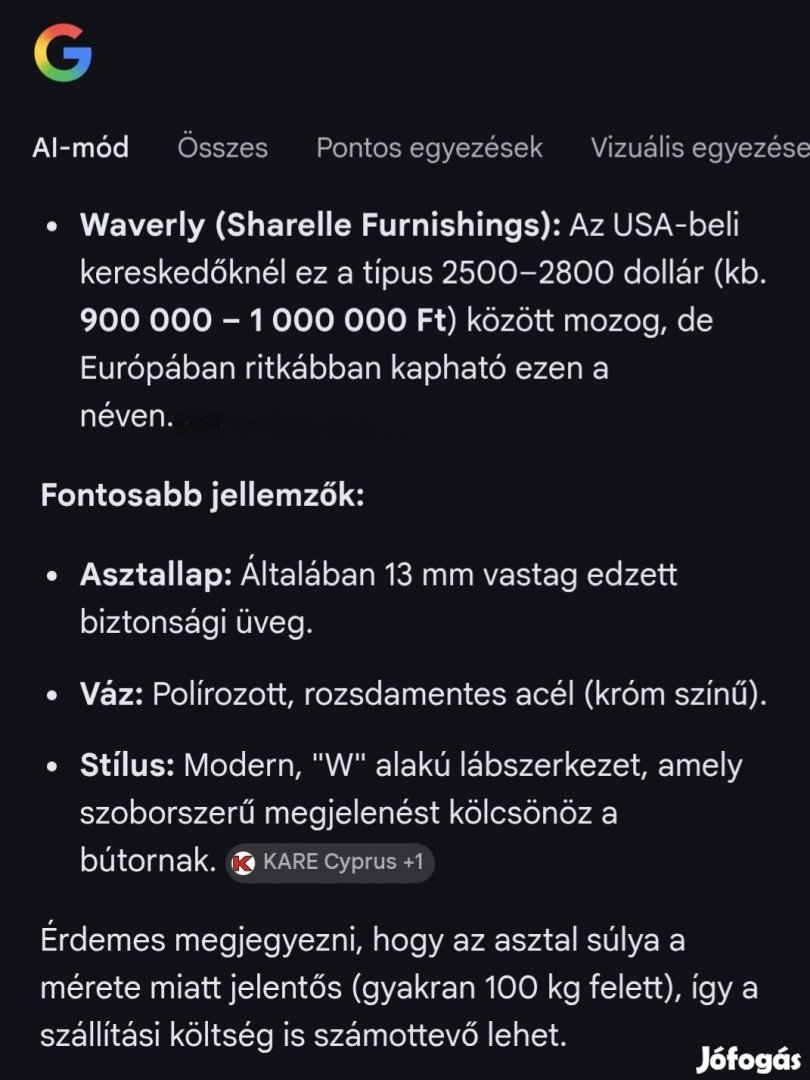
Task: Switch to the AI-mód tab
Action: pos(80,148)
